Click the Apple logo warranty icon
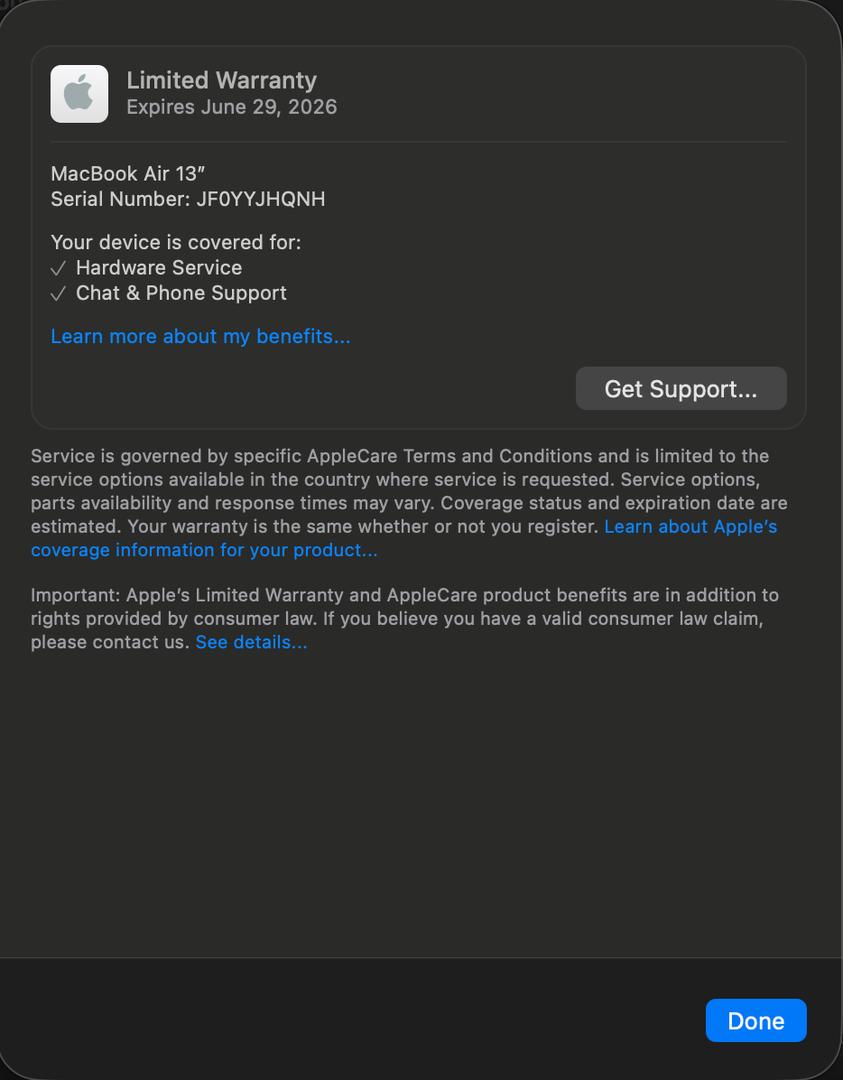 pos(79,94)
